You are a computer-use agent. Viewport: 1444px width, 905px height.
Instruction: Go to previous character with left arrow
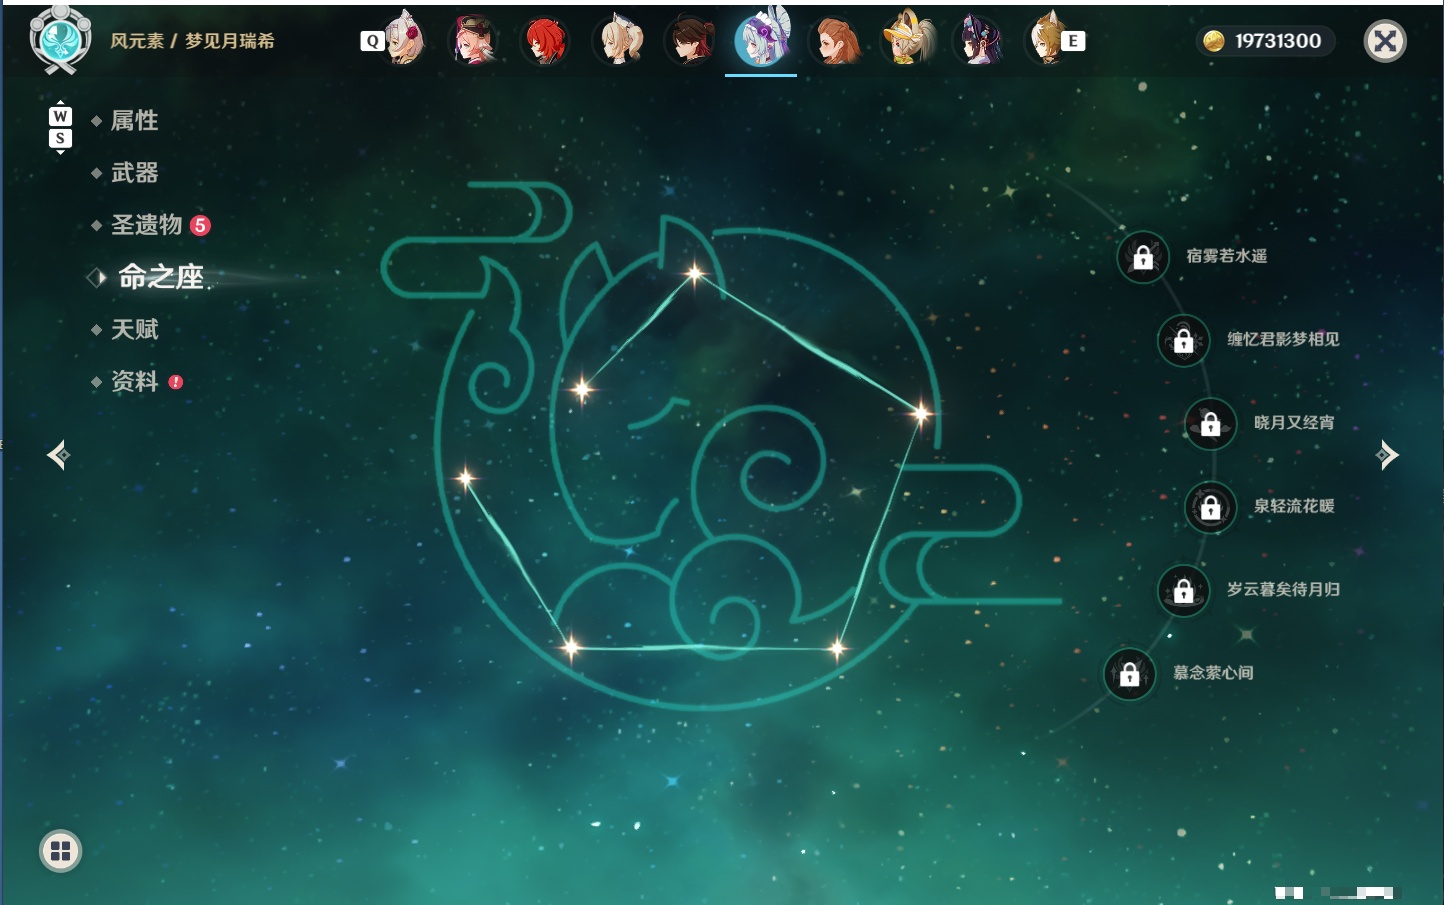(x=58, y=455)
